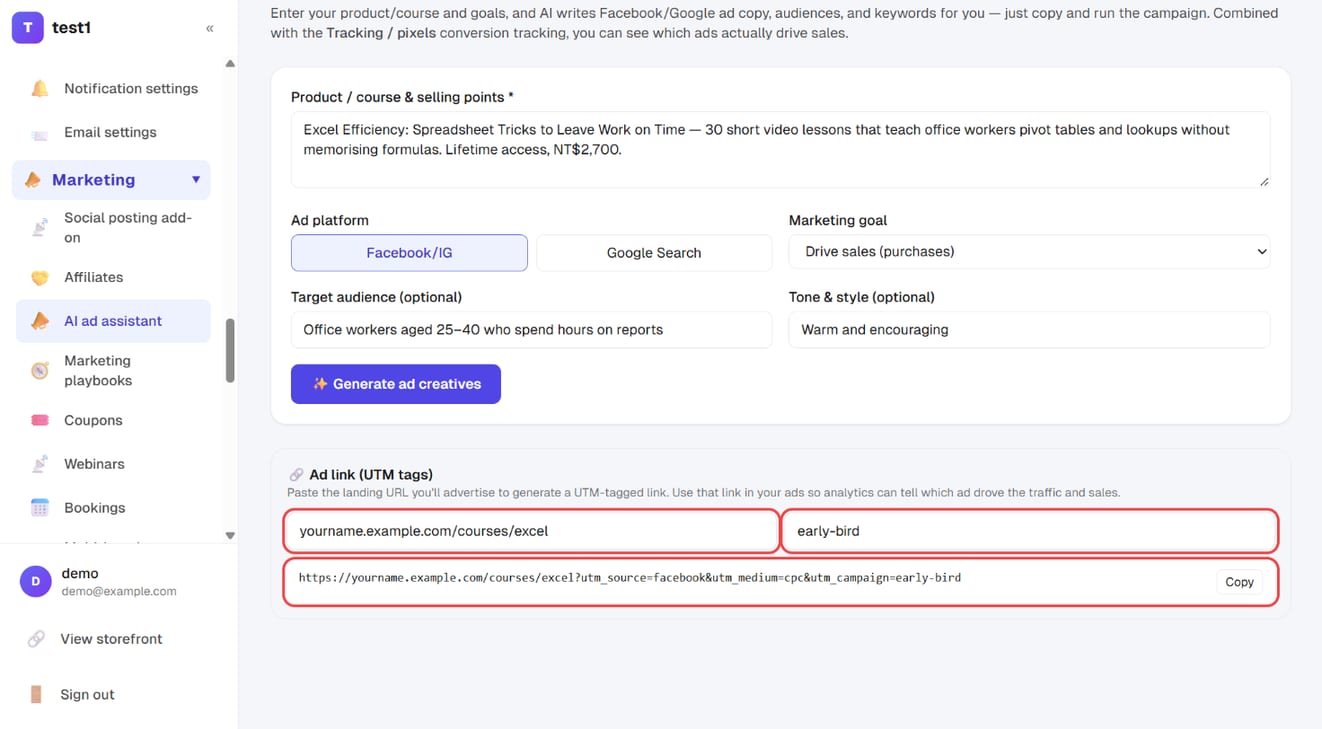Click the generated UTM link text
Image resolution: width=1322 pixels, height=729 pixels.
coord(630,578)
